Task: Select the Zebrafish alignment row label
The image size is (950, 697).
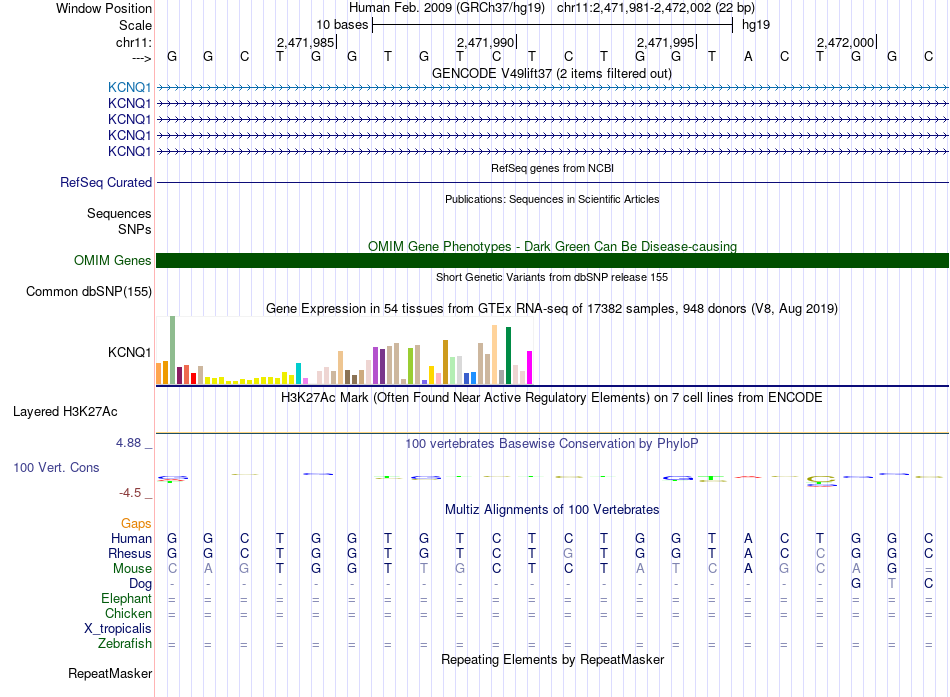Action: pos(125,643)
